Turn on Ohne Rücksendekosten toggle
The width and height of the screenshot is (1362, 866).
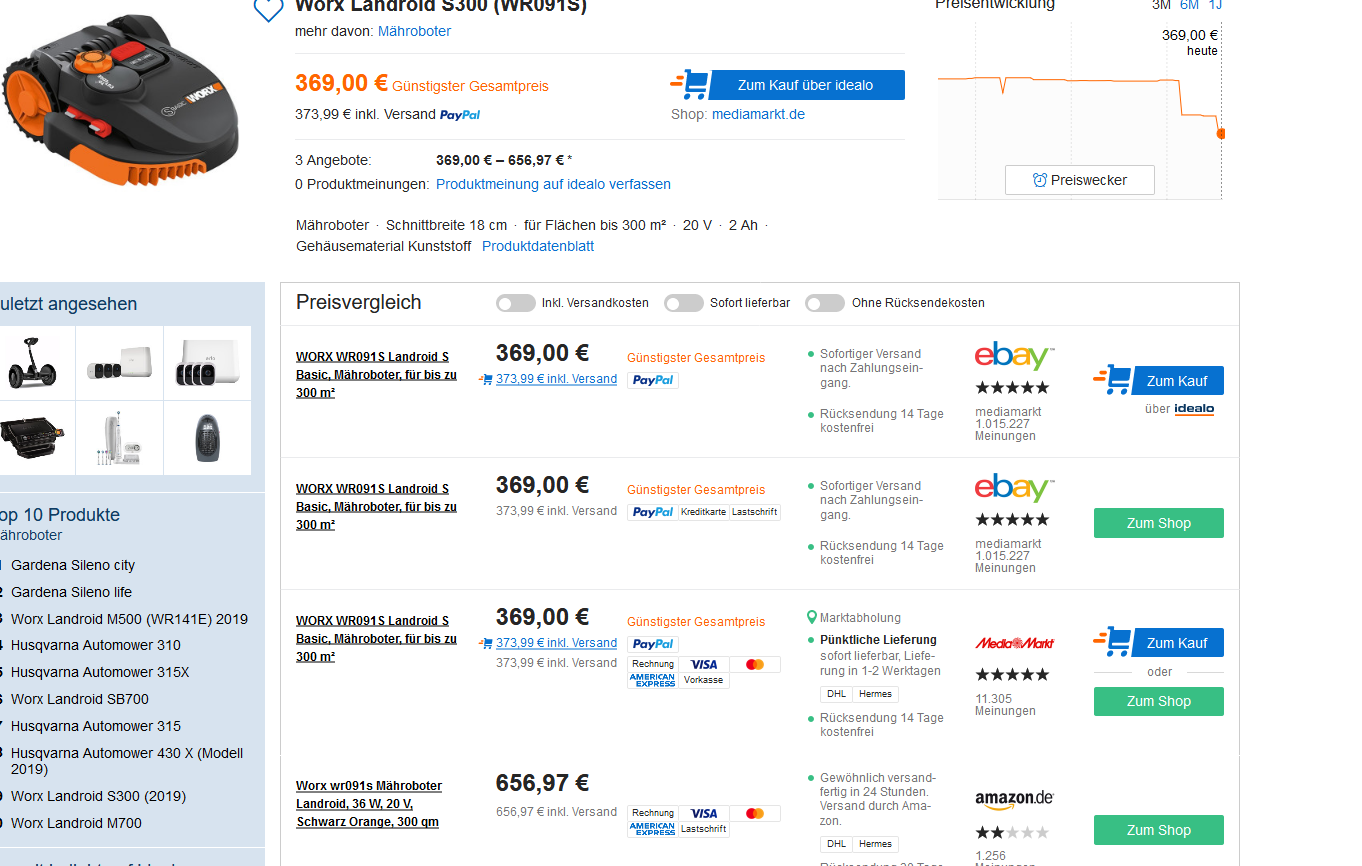(825, 303)
